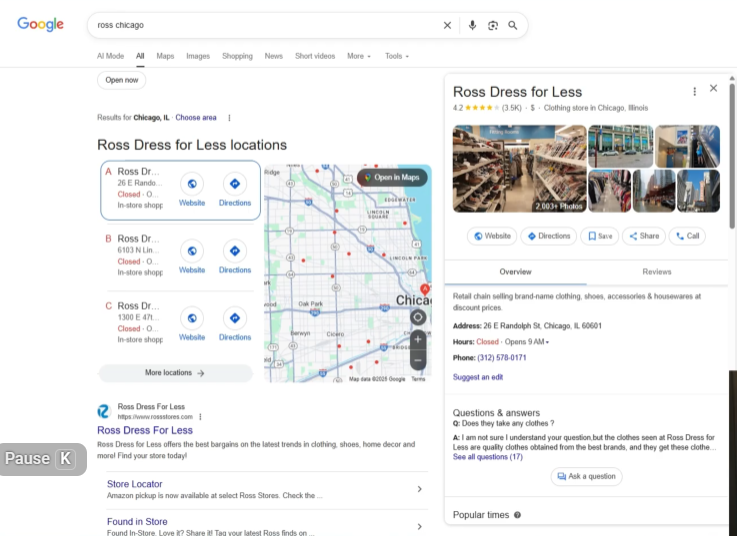The image size is (737, 536).
Task: Click the map's my-location target icon
Action: tap(418, 317)
